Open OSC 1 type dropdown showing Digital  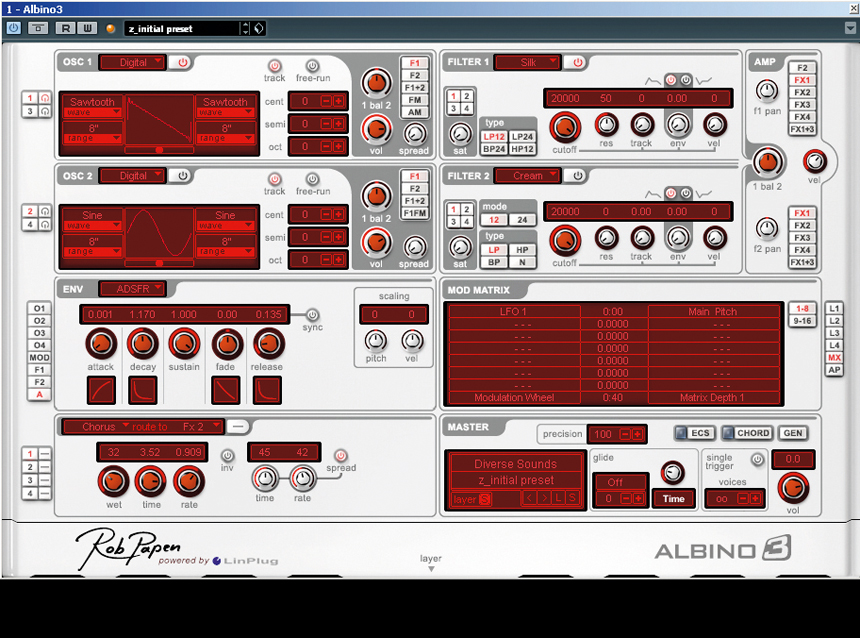tap(132, 63)
